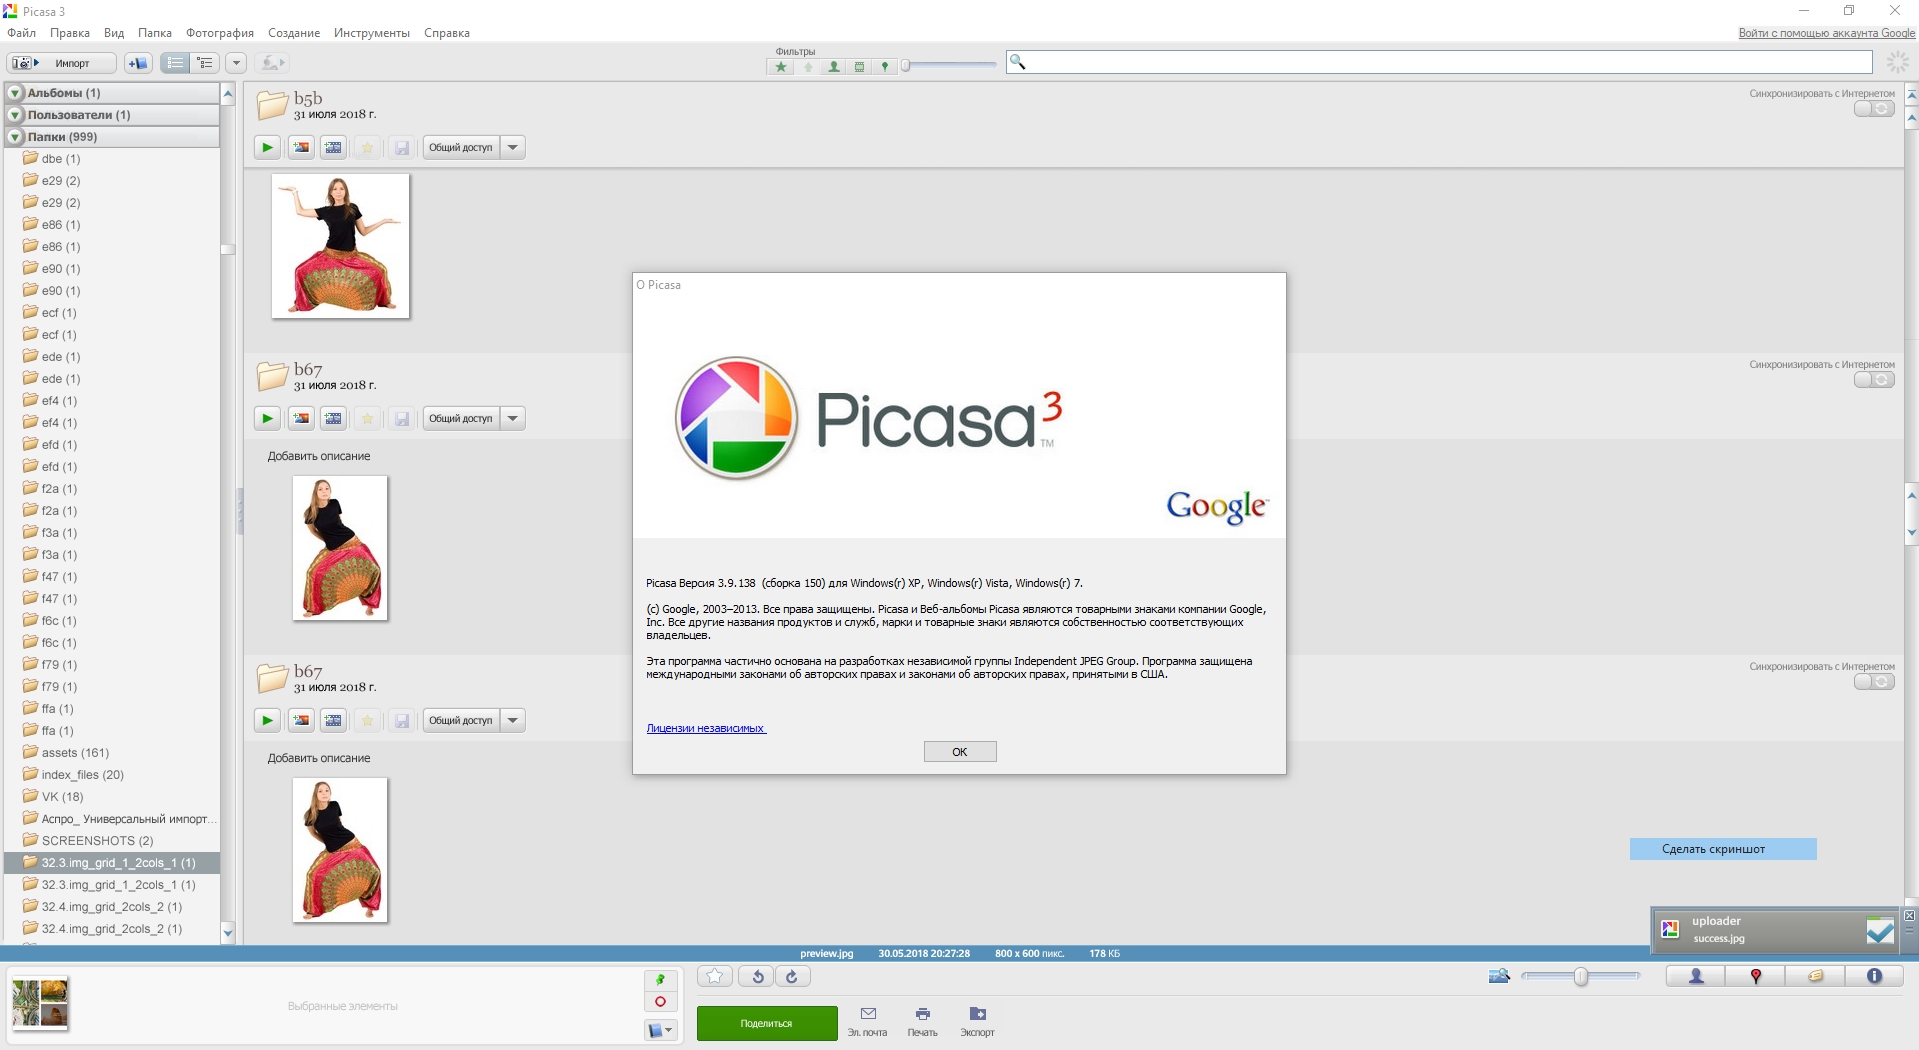The width and height of the screenshot is (1919, 1050).
Task: Create a new album with the plus icon
Action: coord(138,63)
